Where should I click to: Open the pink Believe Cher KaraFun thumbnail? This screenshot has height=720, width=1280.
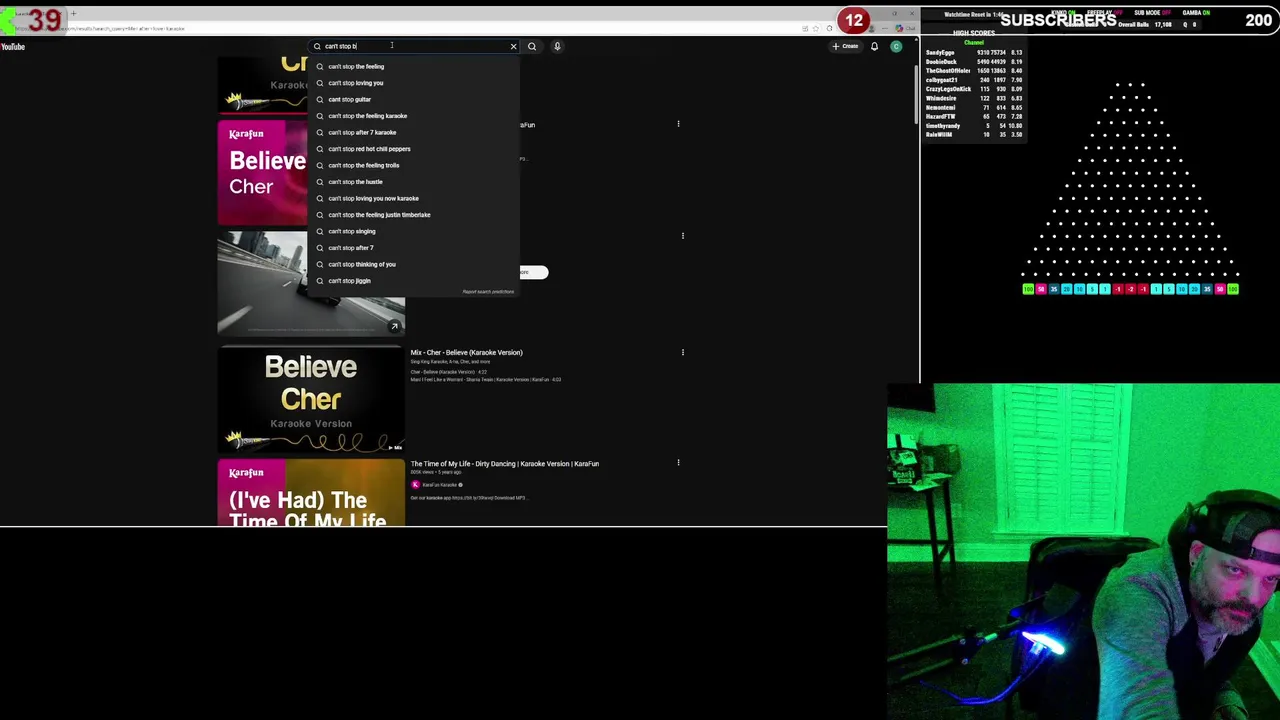point(262,173)
